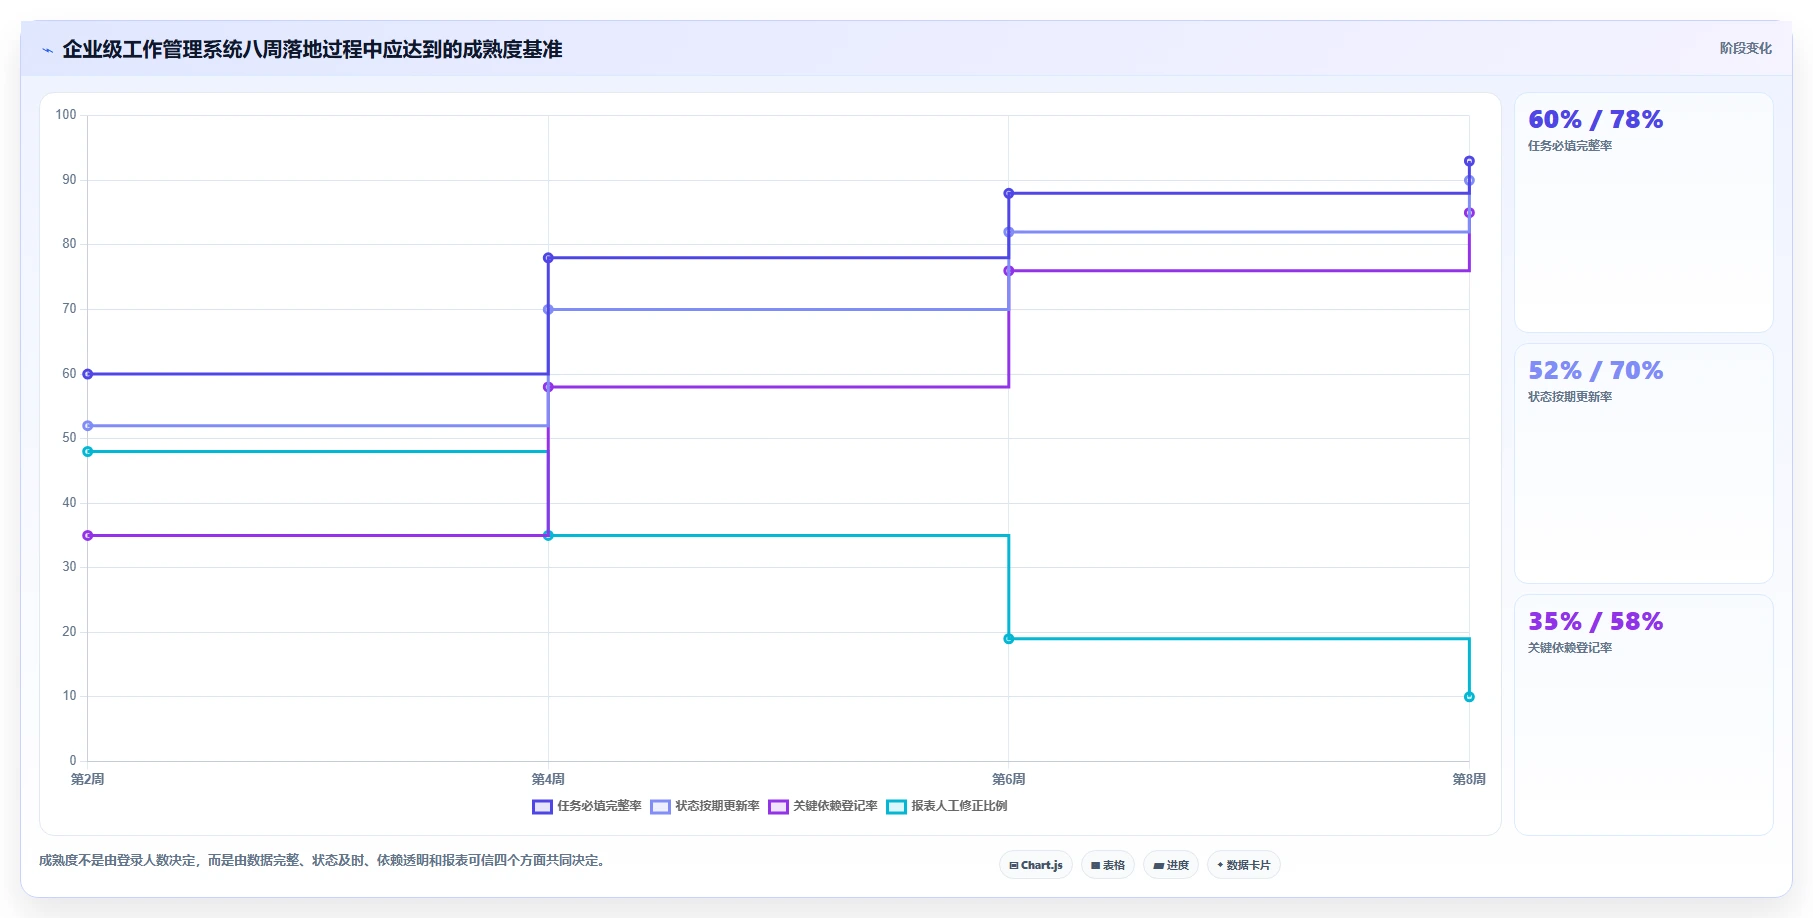Click the 数据卡片 tag chip

pos(1244,865)
